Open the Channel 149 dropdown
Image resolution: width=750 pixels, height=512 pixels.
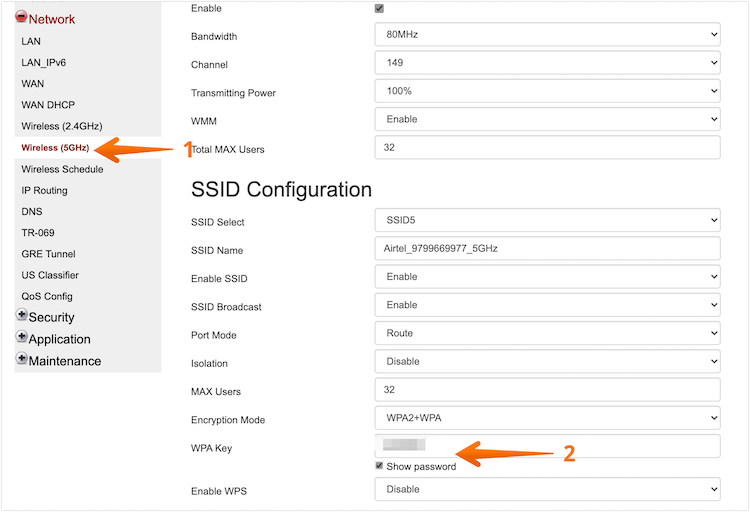(x=547, y=64)
